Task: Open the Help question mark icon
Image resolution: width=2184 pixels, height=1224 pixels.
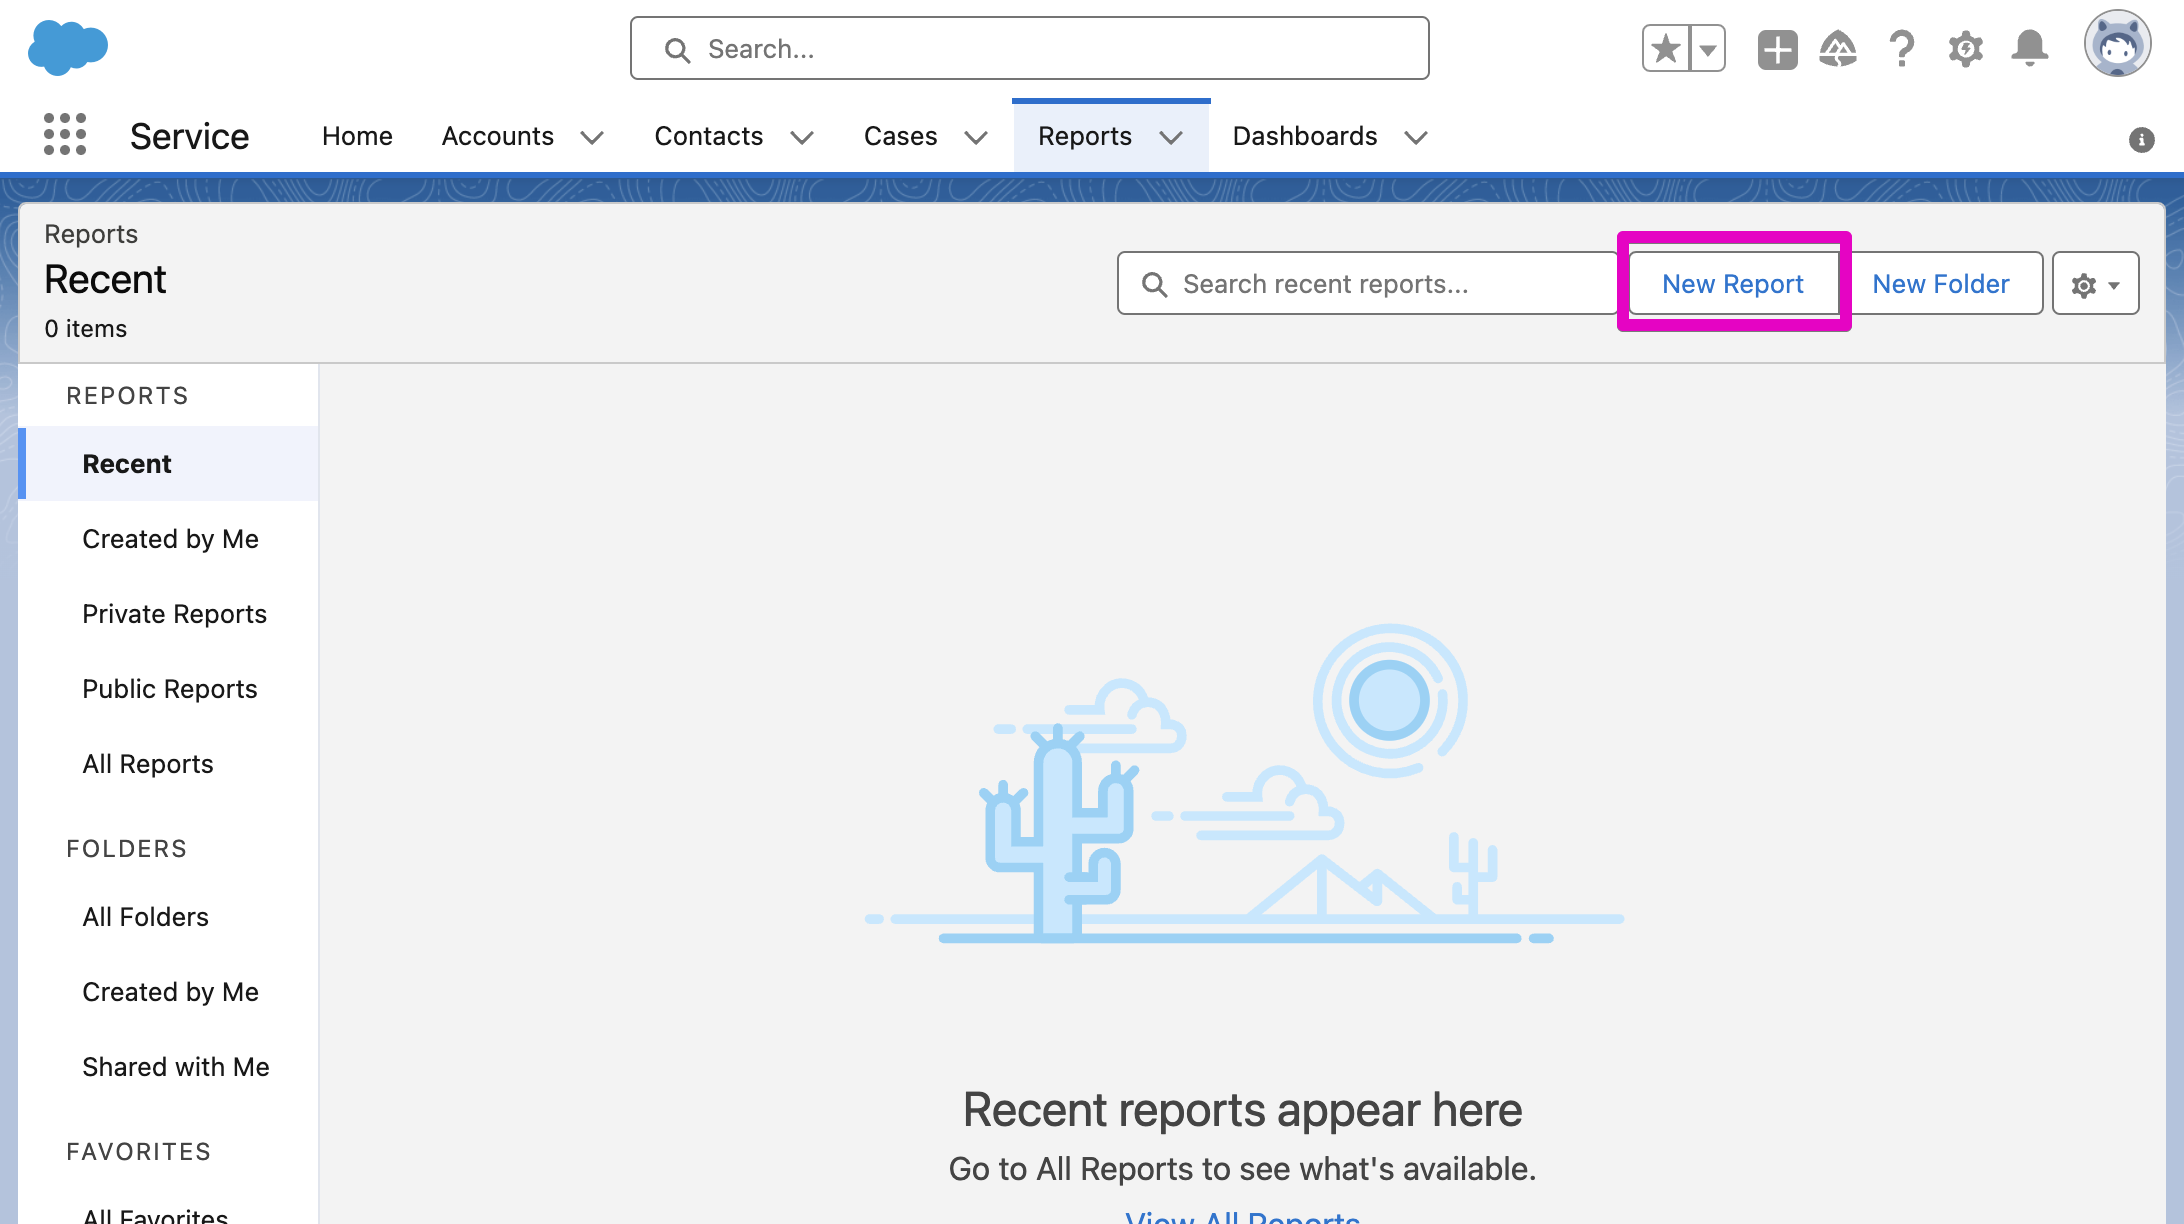Action: (x=1901, y=48)
